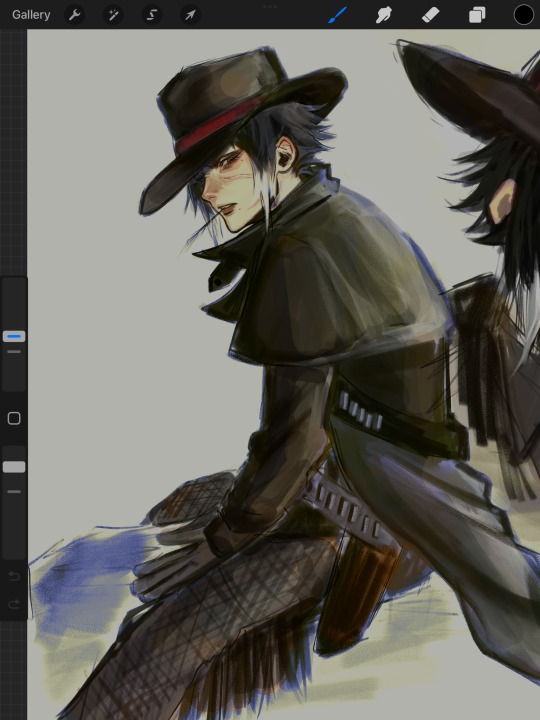Image resolution: width=540 pixels, height=720 pixels.
Task: Open the black color swatch picker
Action: click(x=523, y=15)
